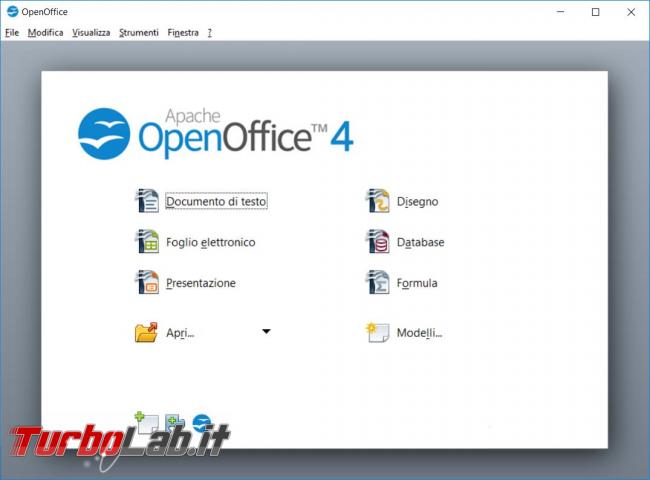Click the OpenOffice title bar logo icon
The image size is (650, 480).
12,12
